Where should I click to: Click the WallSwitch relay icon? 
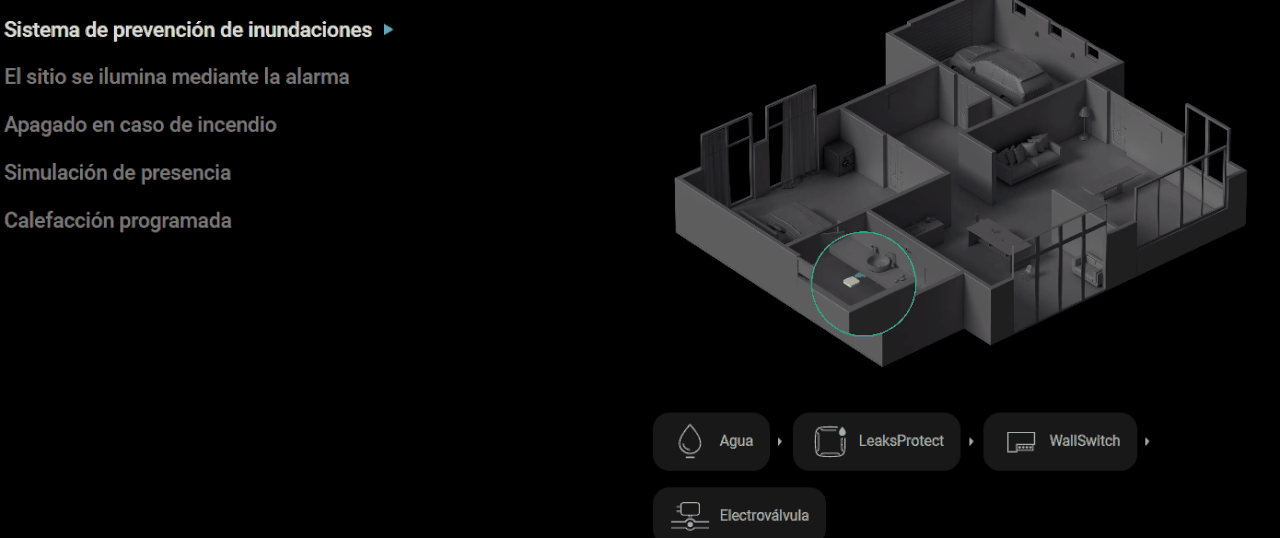pos(1020,442)
